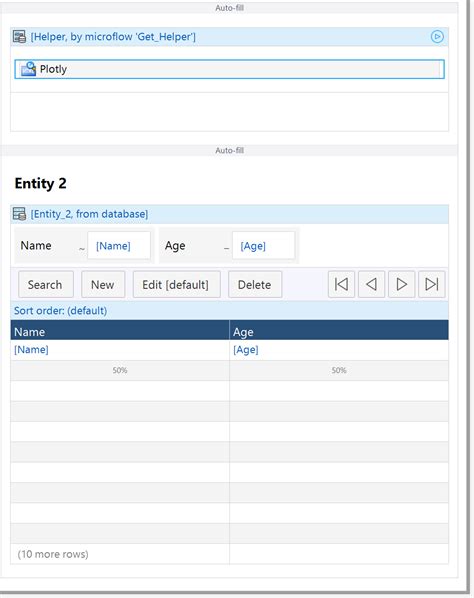Image resolution: width=474 pixels, height=598 pixels.
Task: Select the Plotly widget icon
Action: (x=28, y=69)
